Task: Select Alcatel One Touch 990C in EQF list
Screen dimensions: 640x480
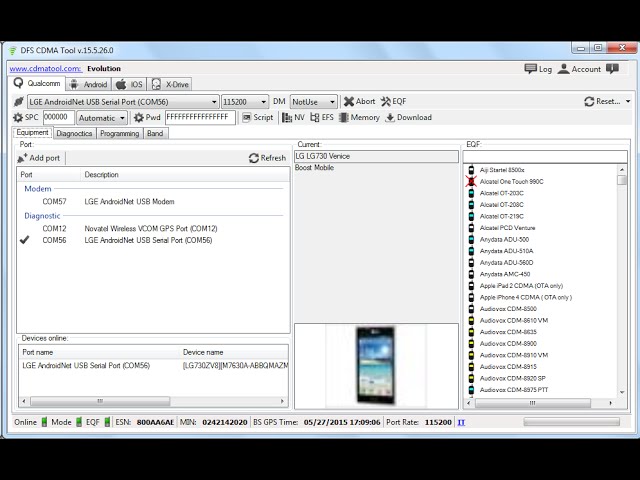Action: (511, 182)
